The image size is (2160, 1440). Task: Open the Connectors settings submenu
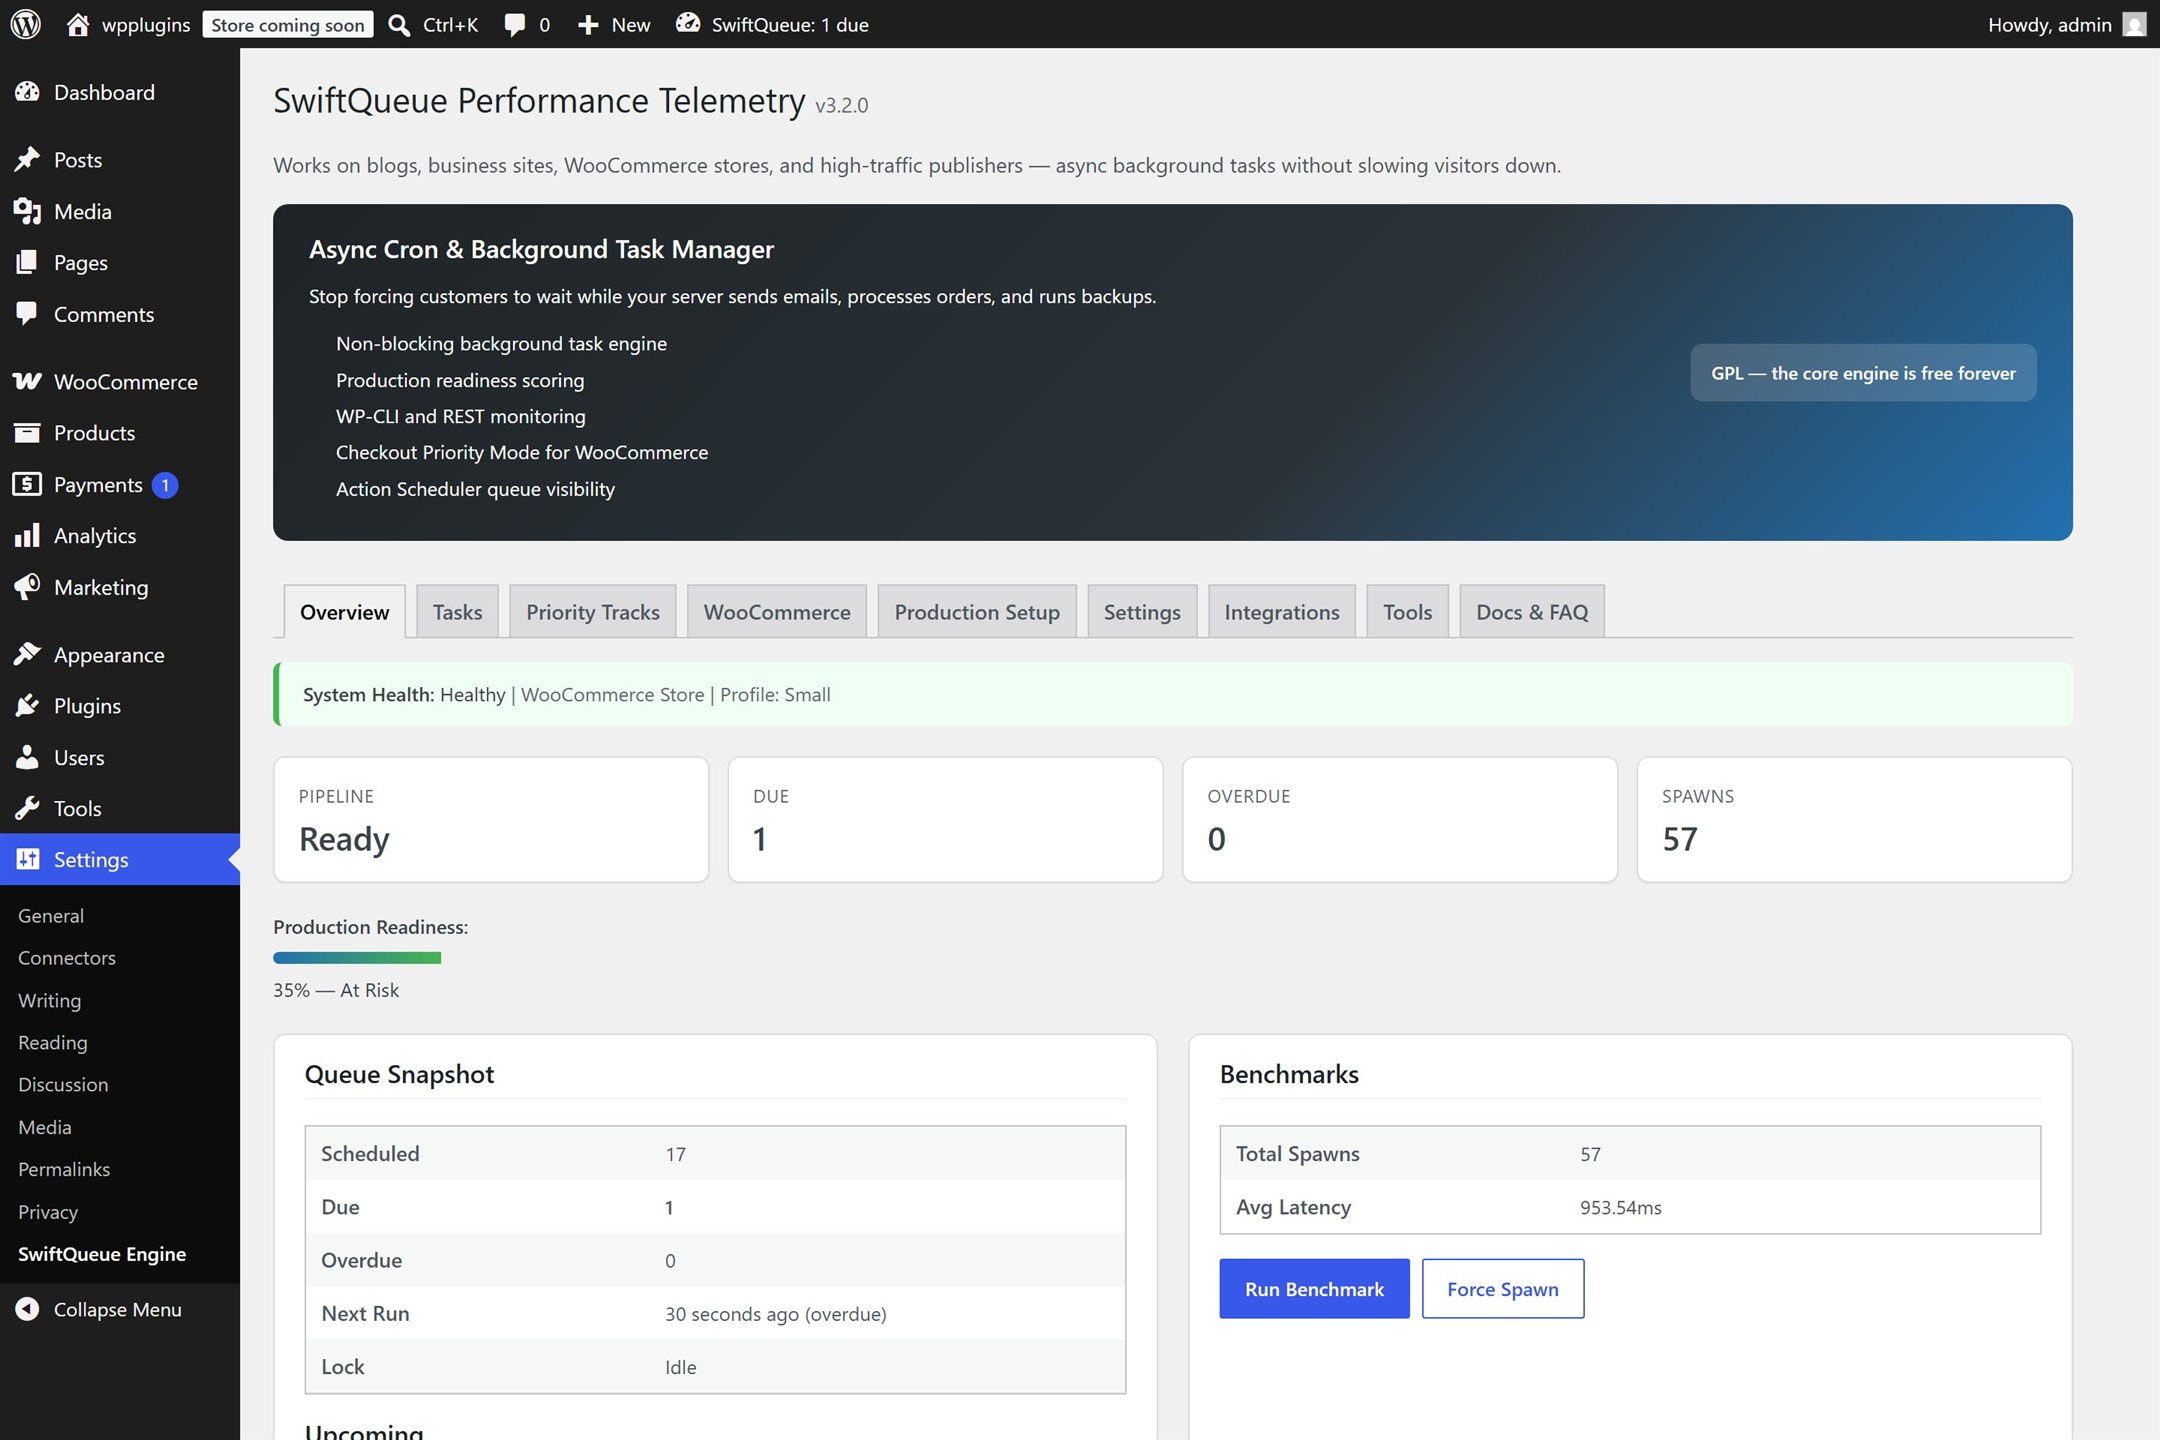pos(67,957)
